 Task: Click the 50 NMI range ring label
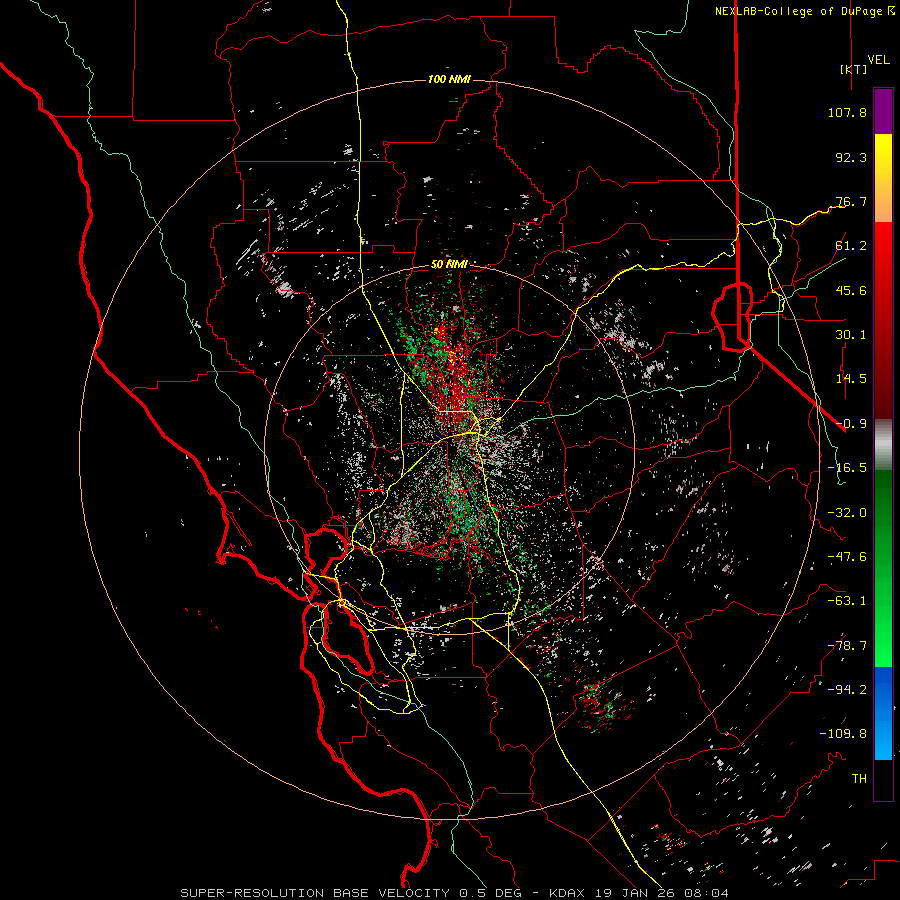click(449, 265)
